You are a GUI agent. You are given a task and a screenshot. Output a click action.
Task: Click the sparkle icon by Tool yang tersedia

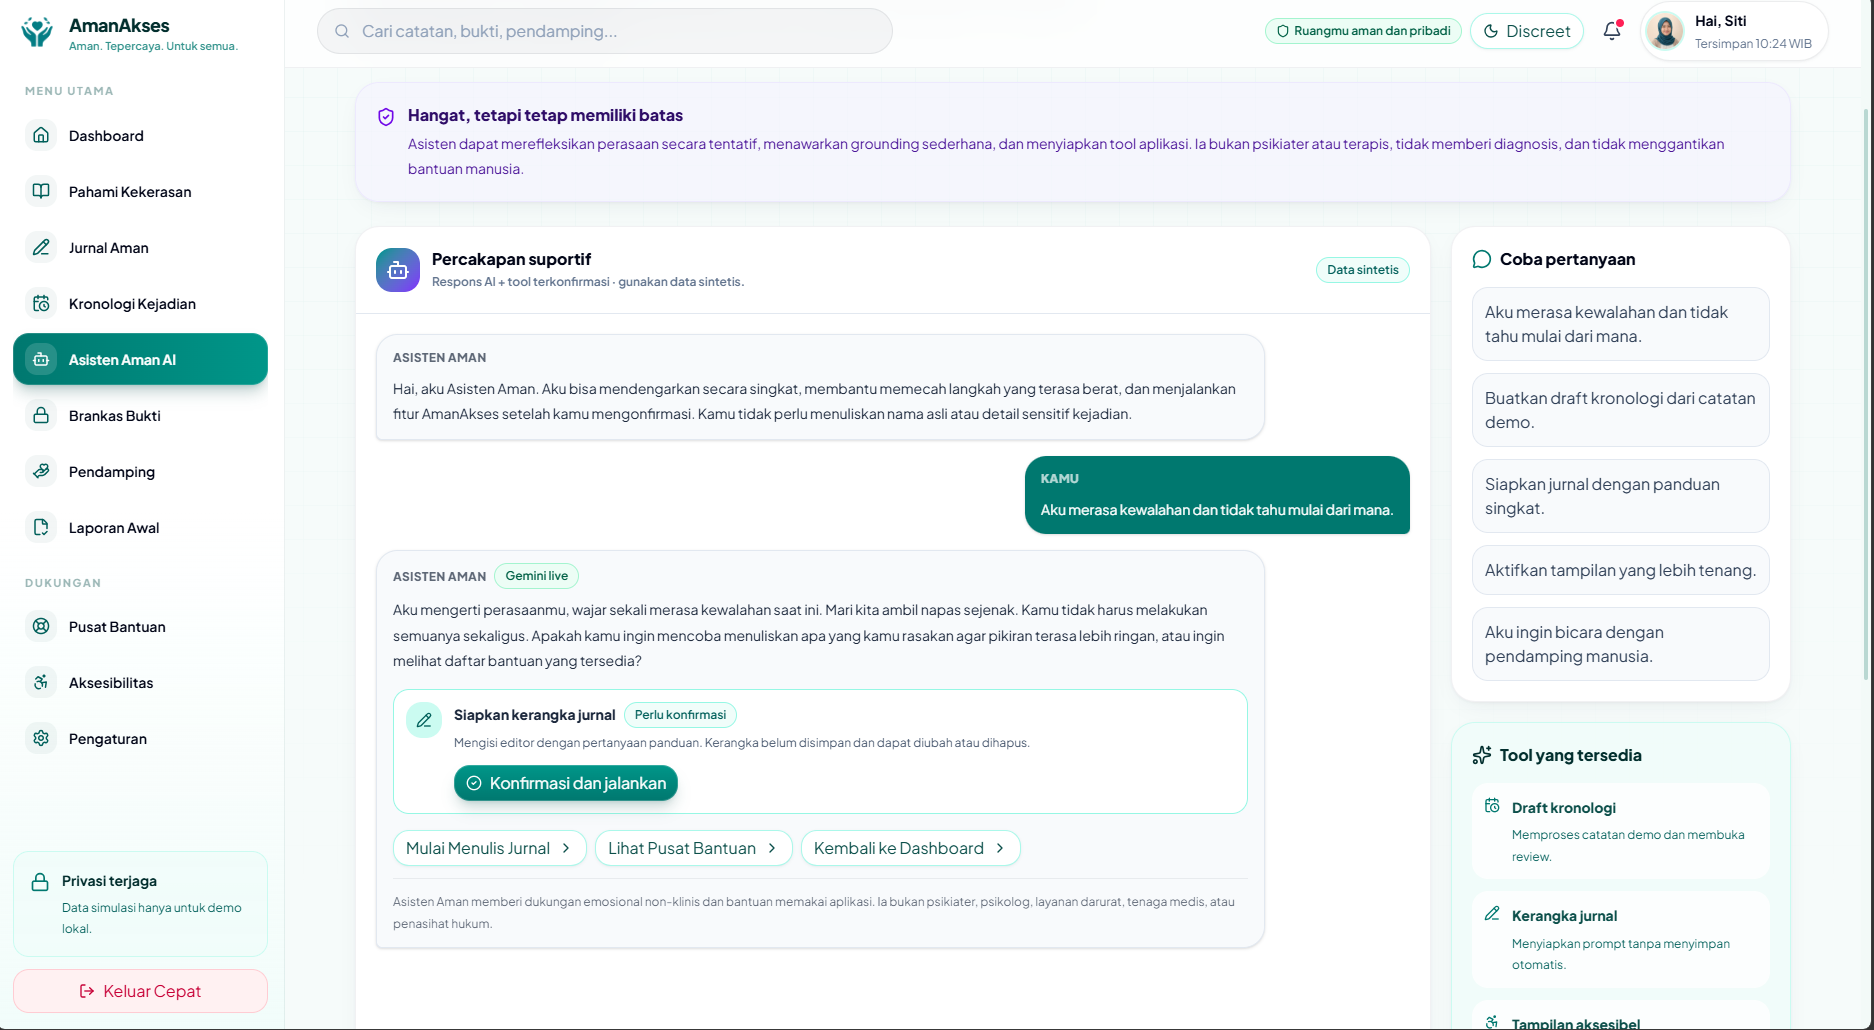(1482, 755)
